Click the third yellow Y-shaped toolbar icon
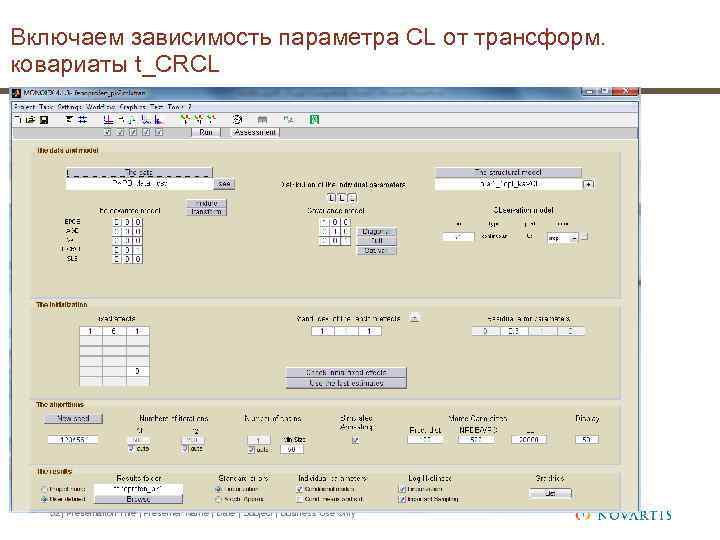This screenshot has width=720, height=540. pyautogui.click(x=211, y=119)
